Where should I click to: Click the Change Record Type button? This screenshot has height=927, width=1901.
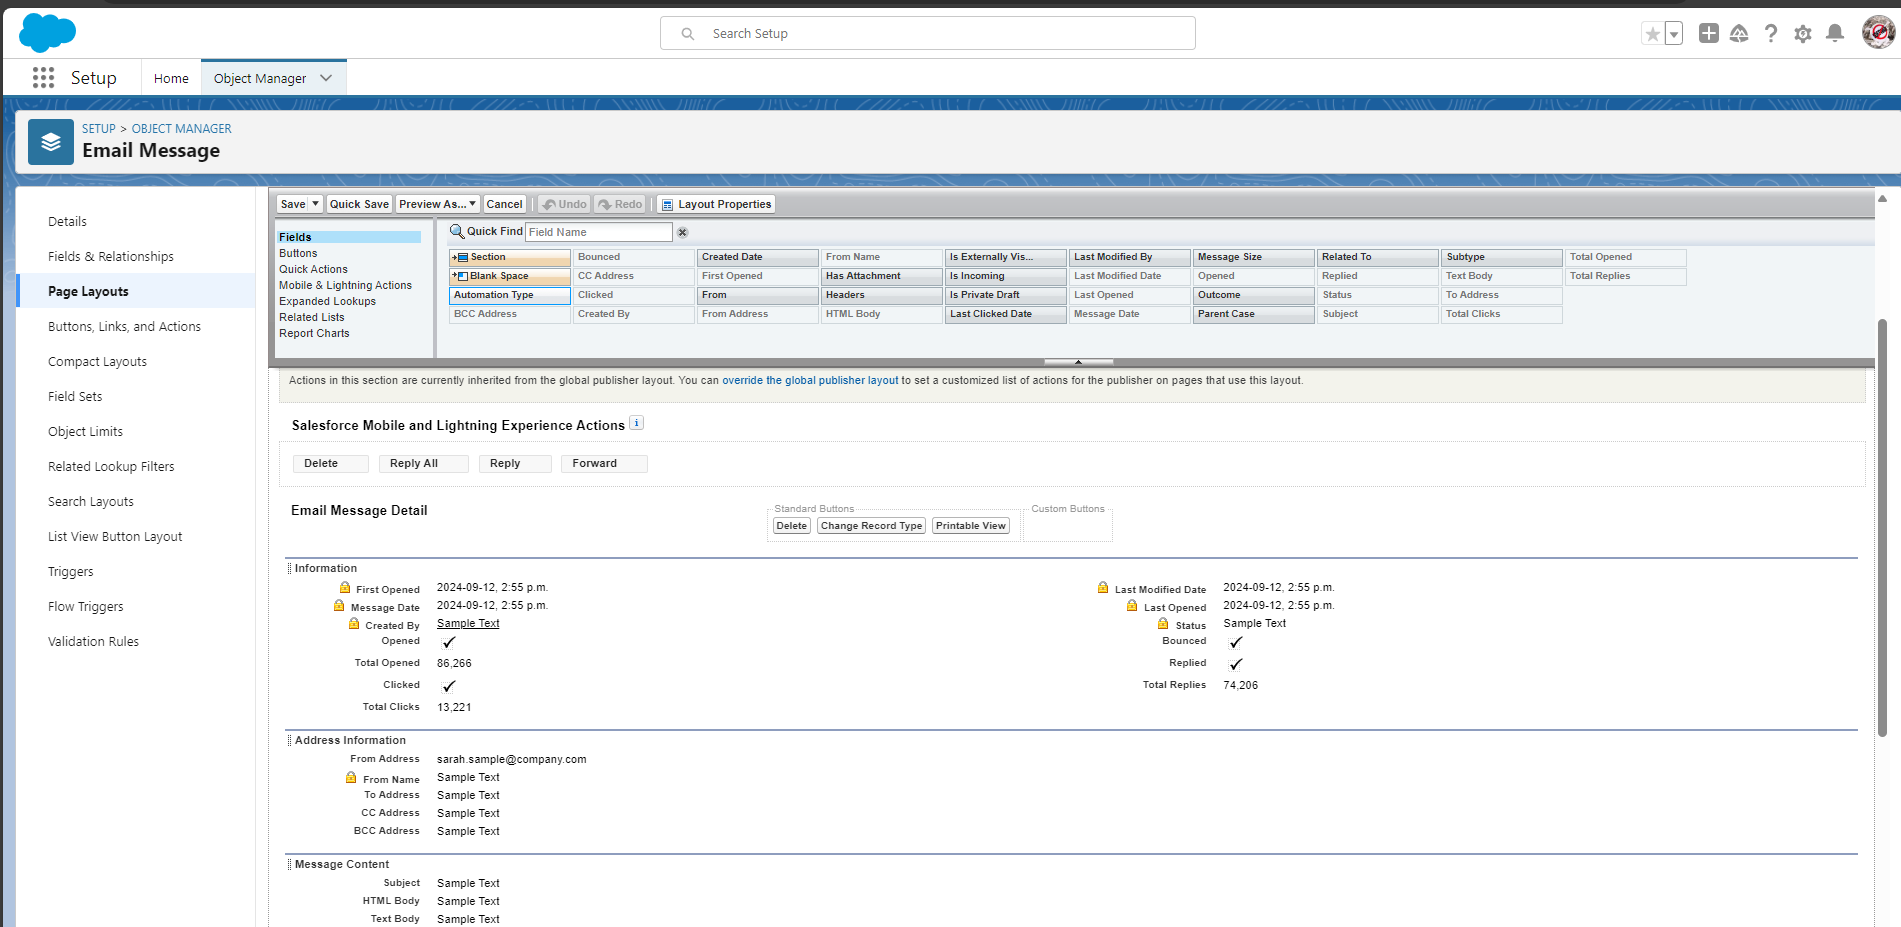(x=871, y=525)
